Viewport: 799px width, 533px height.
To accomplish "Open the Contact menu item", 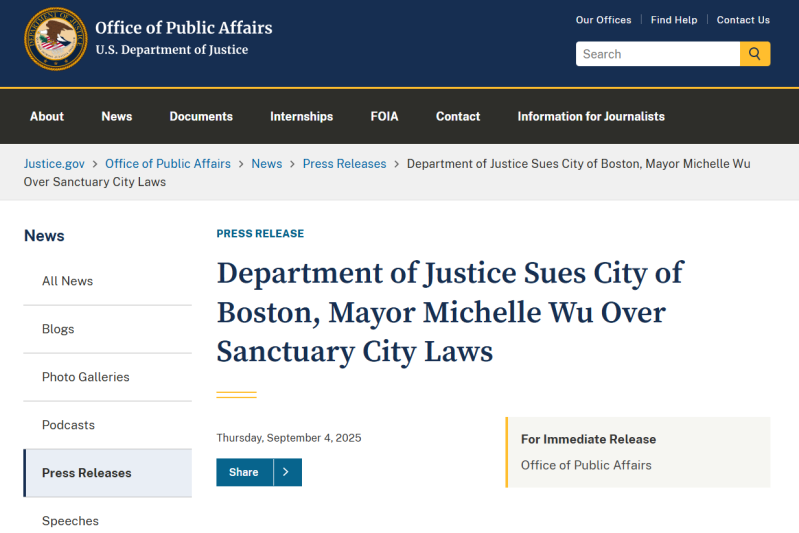I will click(x=458, y=116).
